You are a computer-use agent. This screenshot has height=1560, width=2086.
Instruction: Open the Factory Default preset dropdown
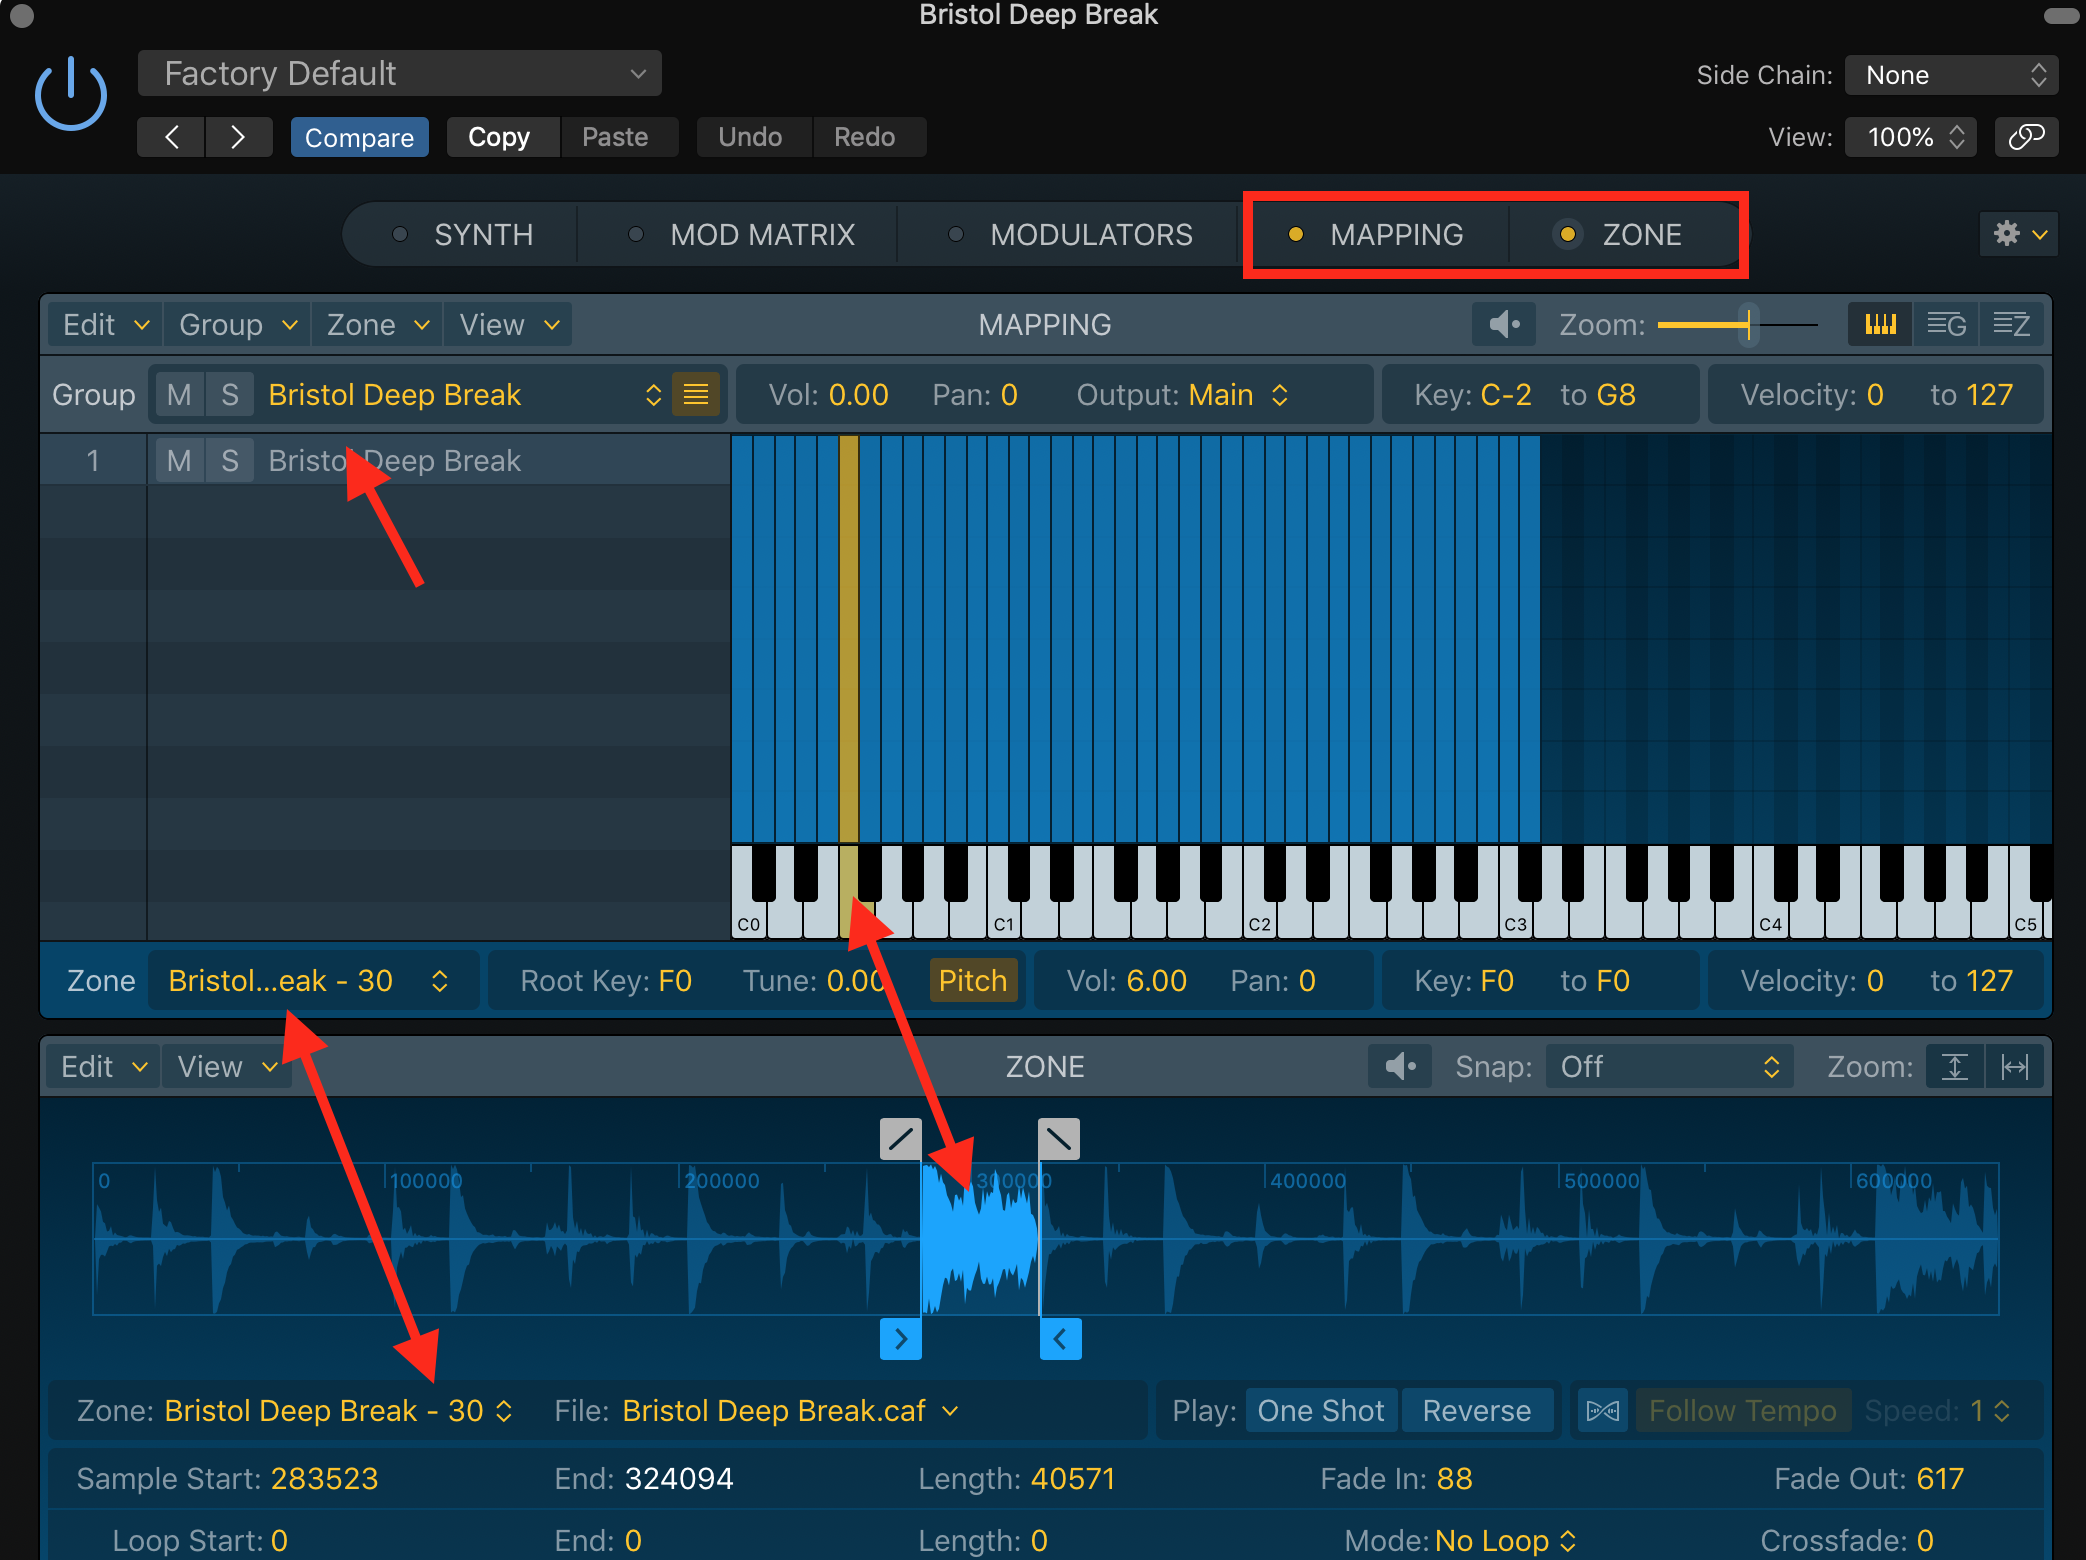(x=400, y=74)
